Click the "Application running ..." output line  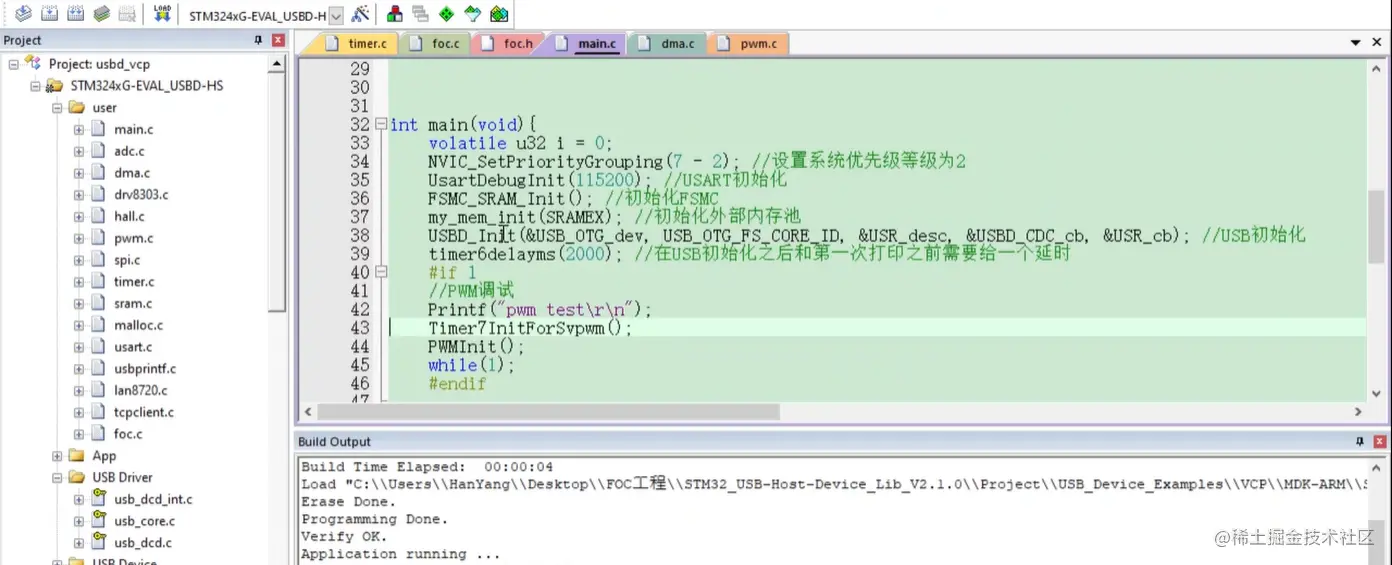401,554
